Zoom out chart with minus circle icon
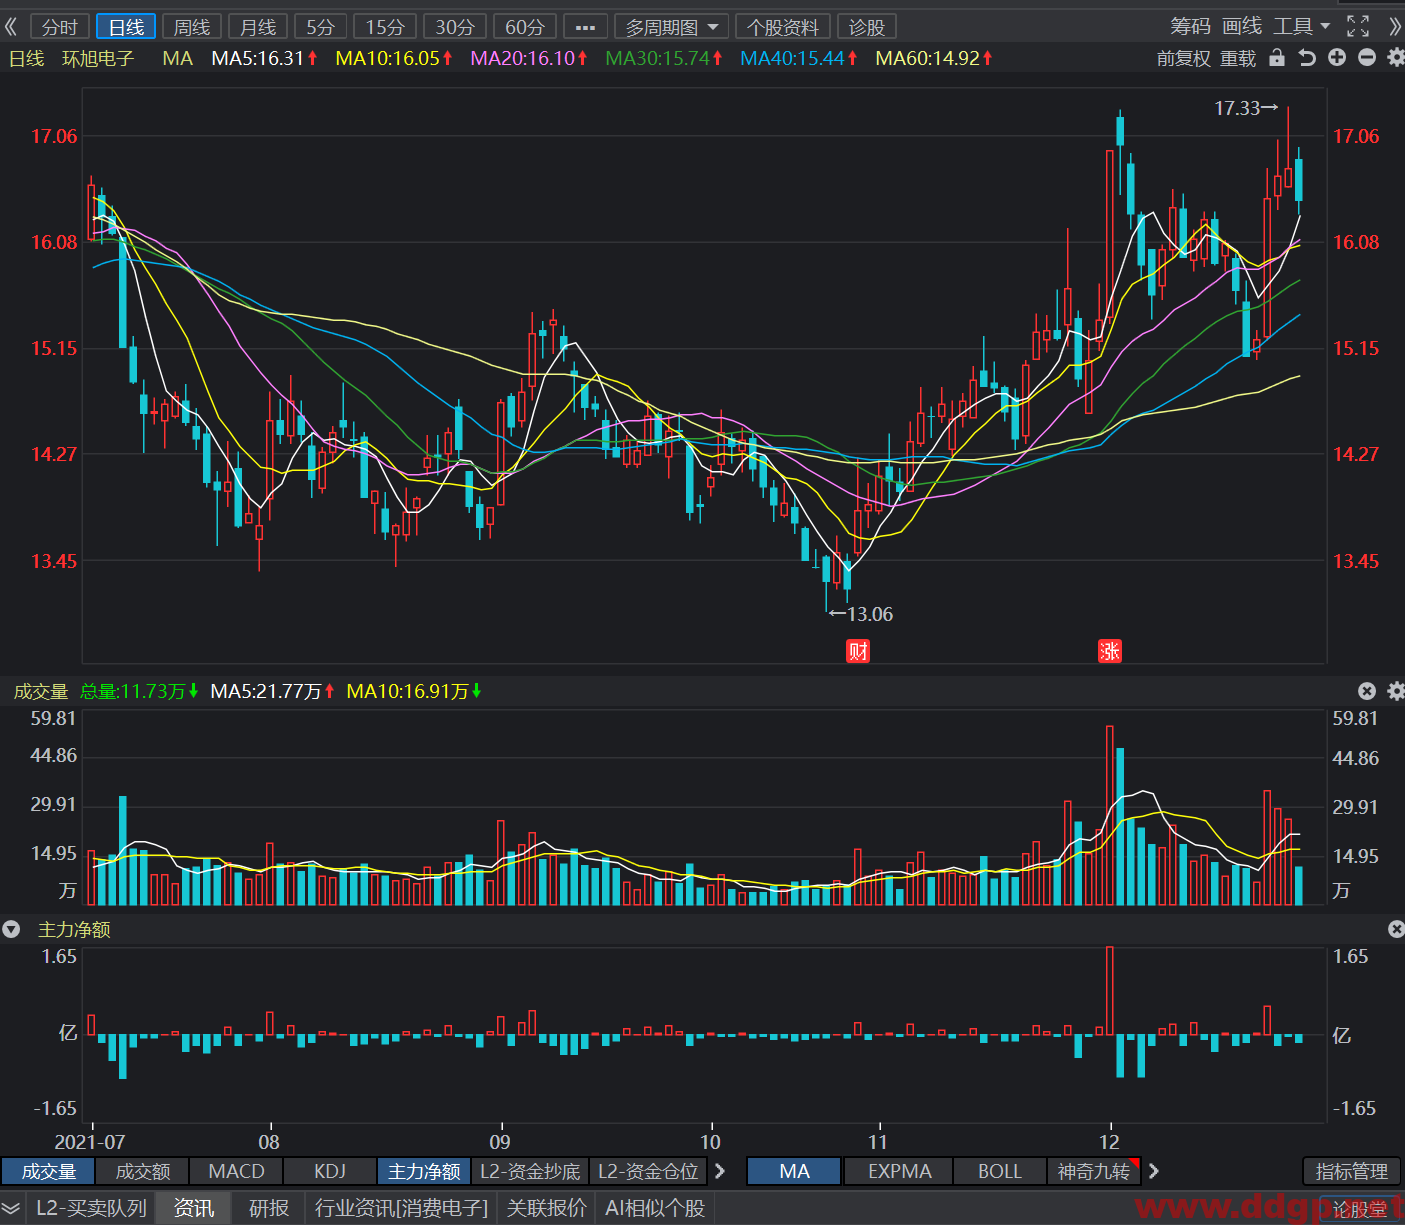1405x1225 pixels. 1367,58
